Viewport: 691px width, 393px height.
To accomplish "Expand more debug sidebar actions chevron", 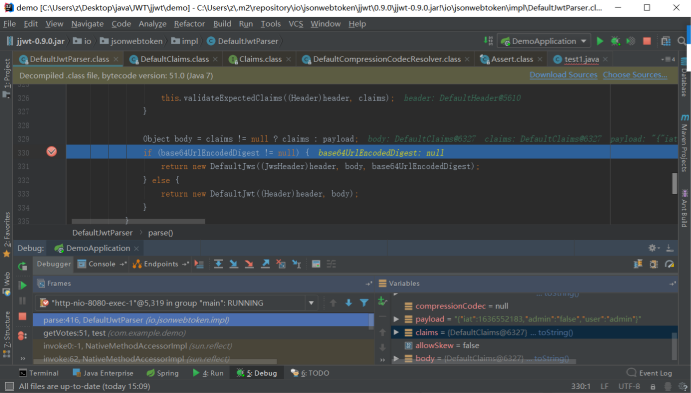I will tap(22, 358).
